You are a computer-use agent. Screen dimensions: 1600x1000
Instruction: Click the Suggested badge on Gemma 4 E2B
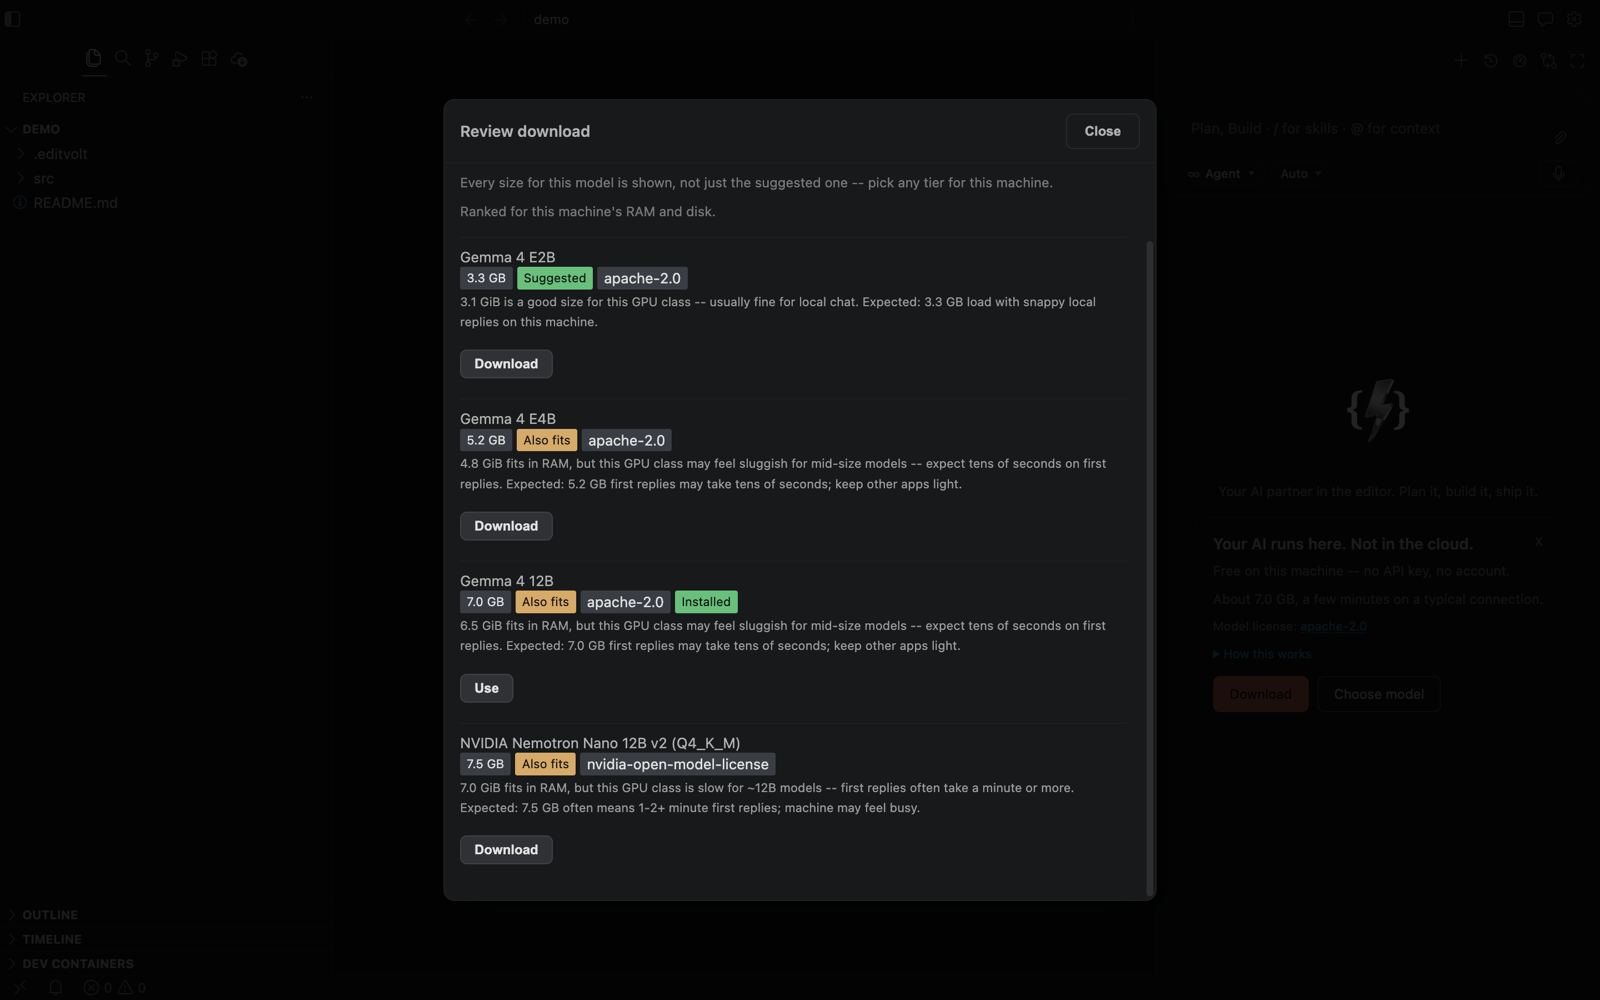555,278
